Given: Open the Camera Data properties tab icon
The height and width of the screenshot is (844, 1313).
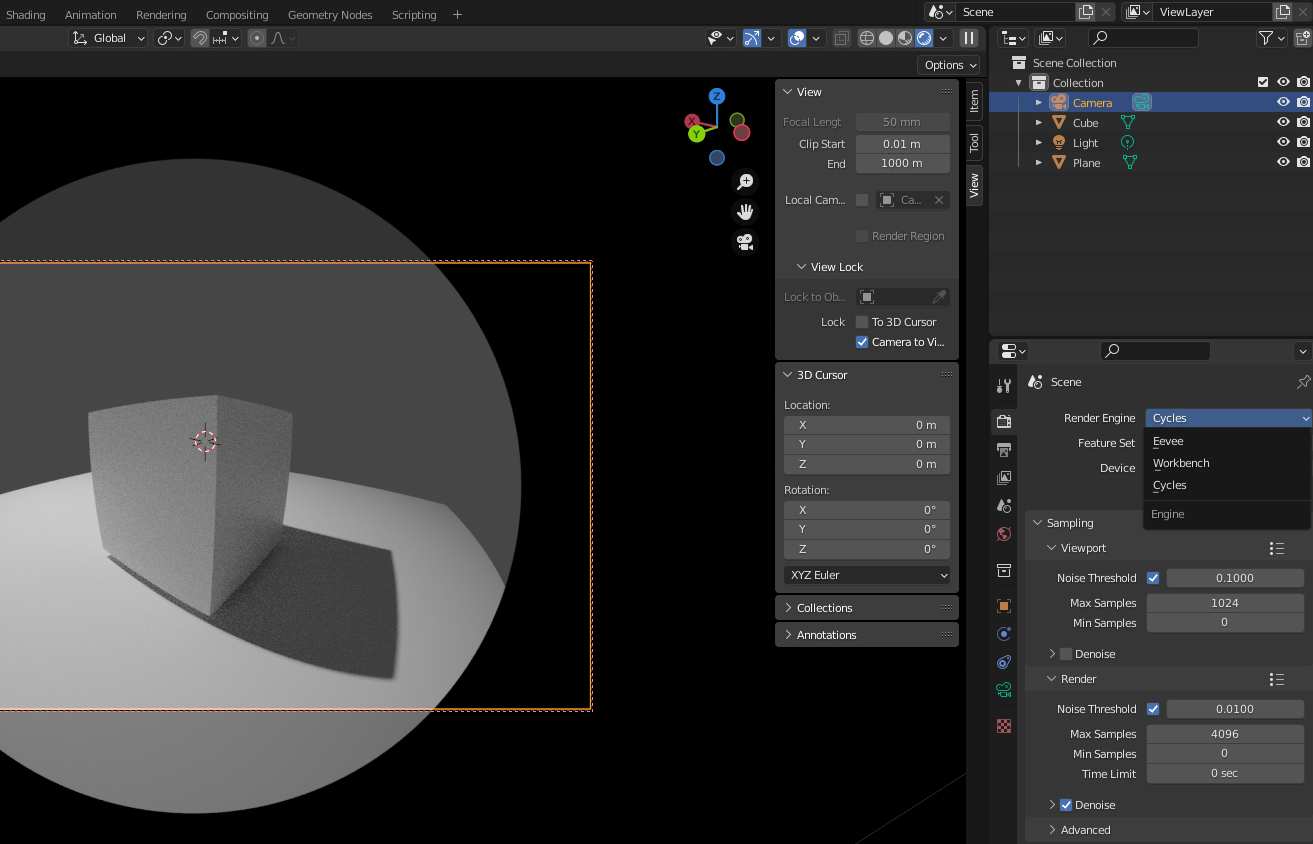Looking at the screenshot, I should coord(1004,690).
